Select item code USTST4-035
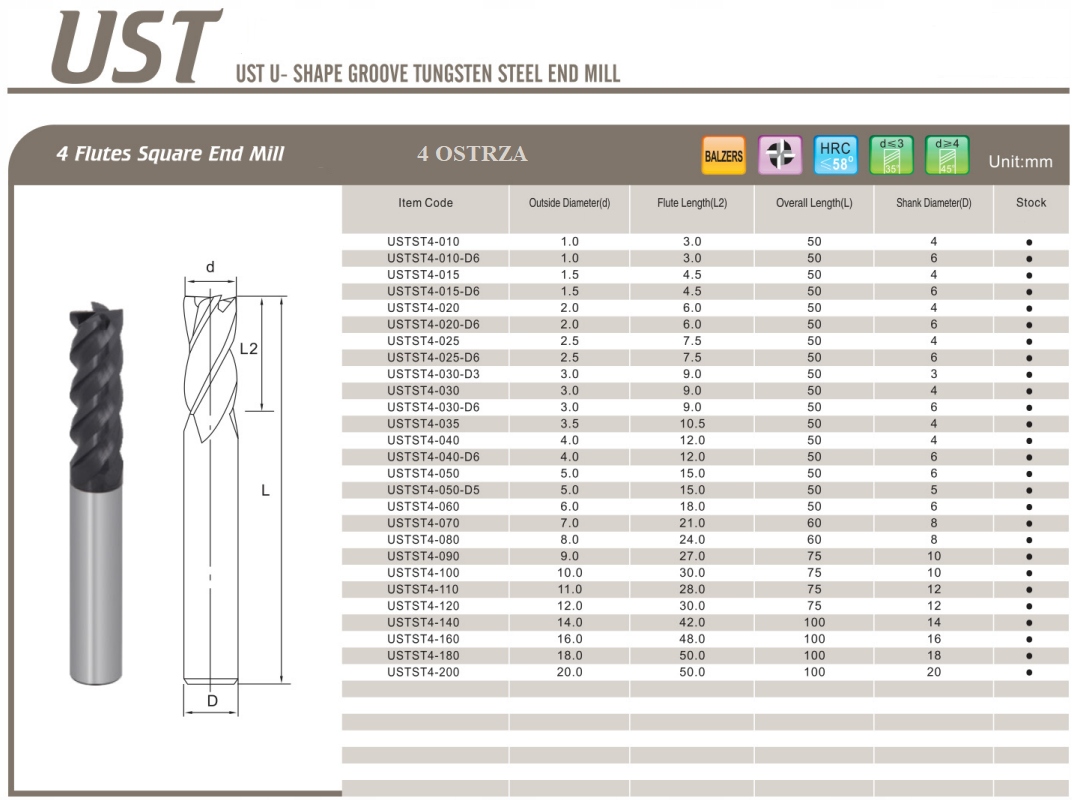Image resolution: width=1072 pixels, height=800 pixels. [423, 424]
